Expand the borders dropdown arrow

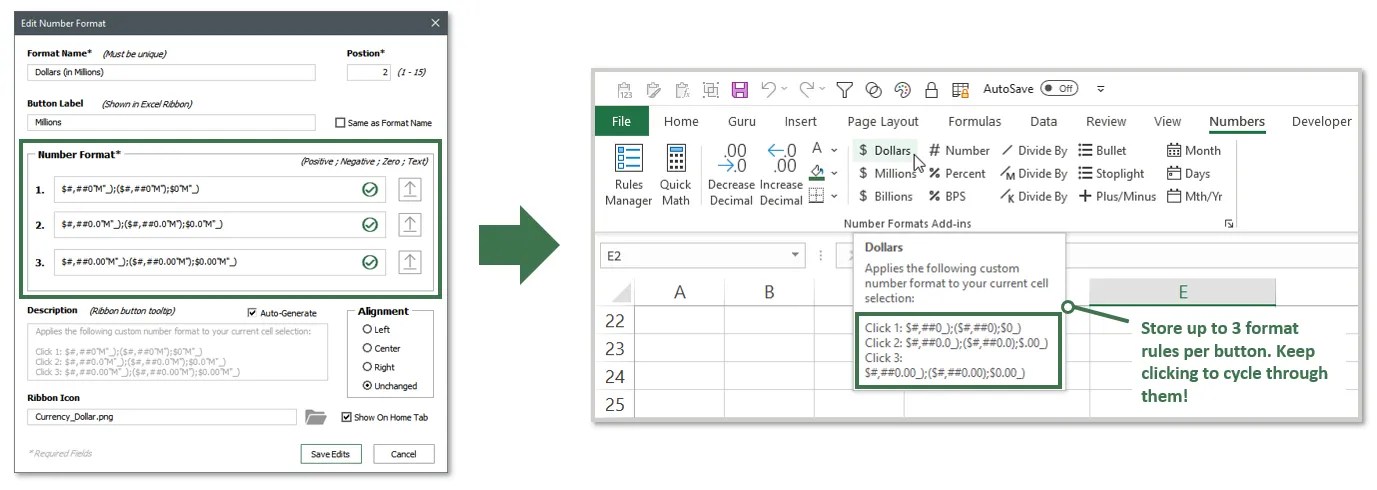click(834, 196)
